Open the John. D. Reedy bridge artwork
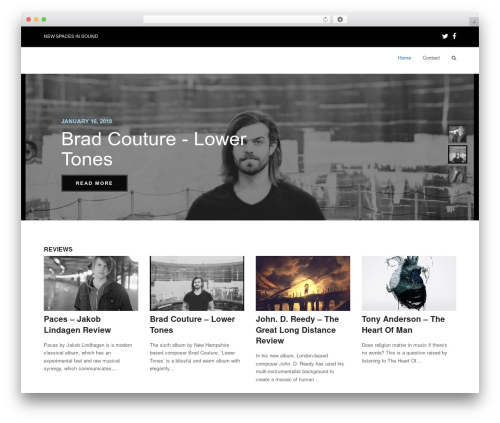500x423 pixels. point(303,283)
